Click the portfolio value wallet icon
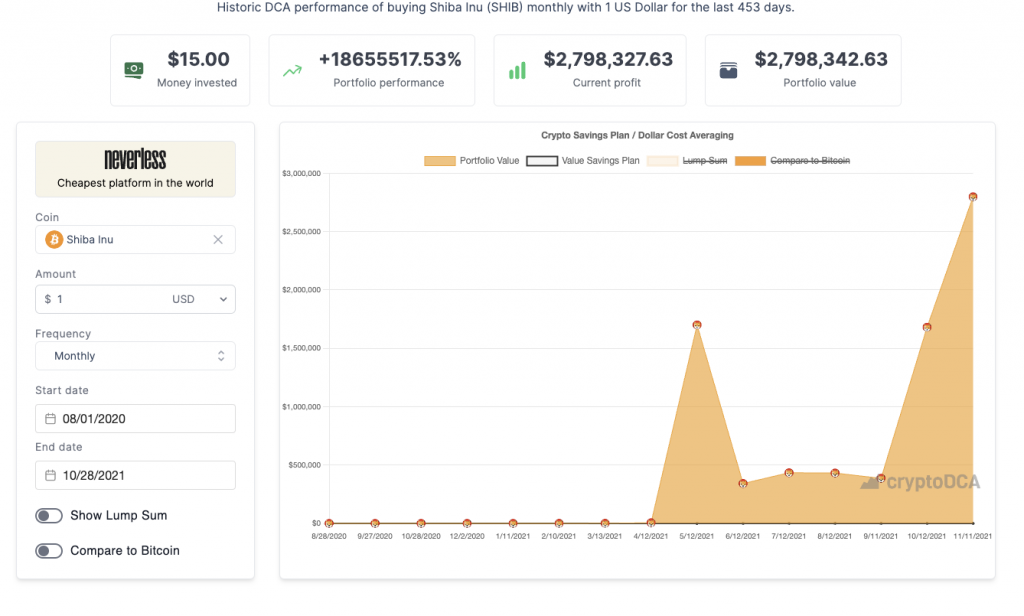The height and width of the screenshot is (616, 1024). [728, 70]
